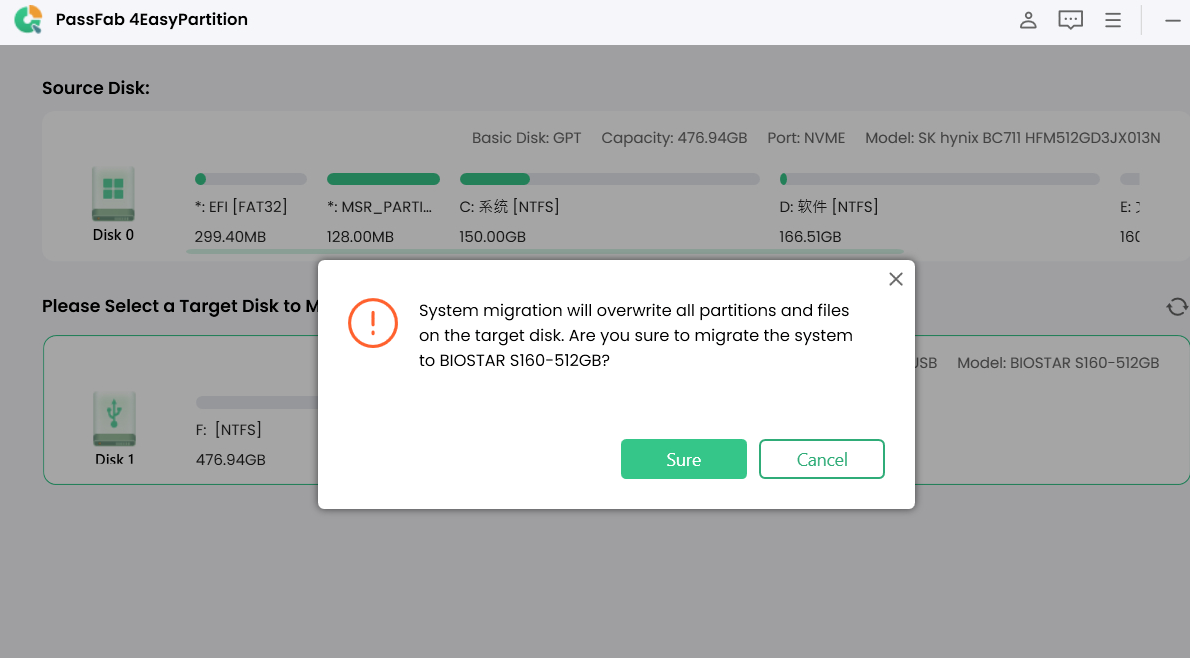Click the D: partition usage bar
This screenshot has width=1190, height=658.
[x=940, y=179]
